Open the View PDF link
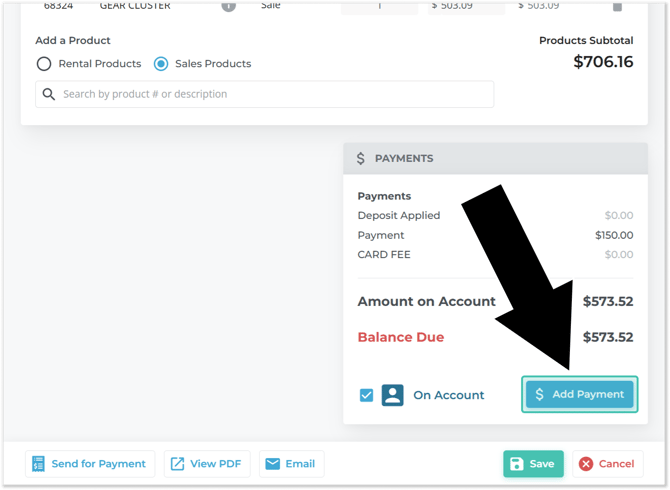The height and width of the screenshot is (490, 670). [x=206, y=464]
